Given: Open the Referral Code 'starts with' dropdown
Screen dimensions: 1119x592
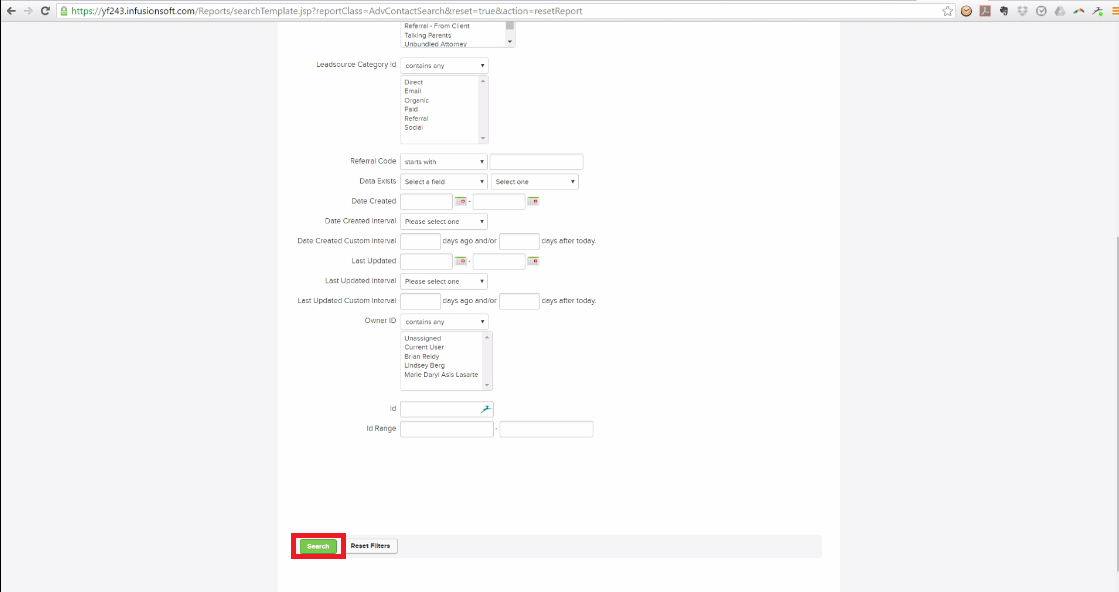Looking at the screenshot, I should pyautogui.click(x=444, y=162).
